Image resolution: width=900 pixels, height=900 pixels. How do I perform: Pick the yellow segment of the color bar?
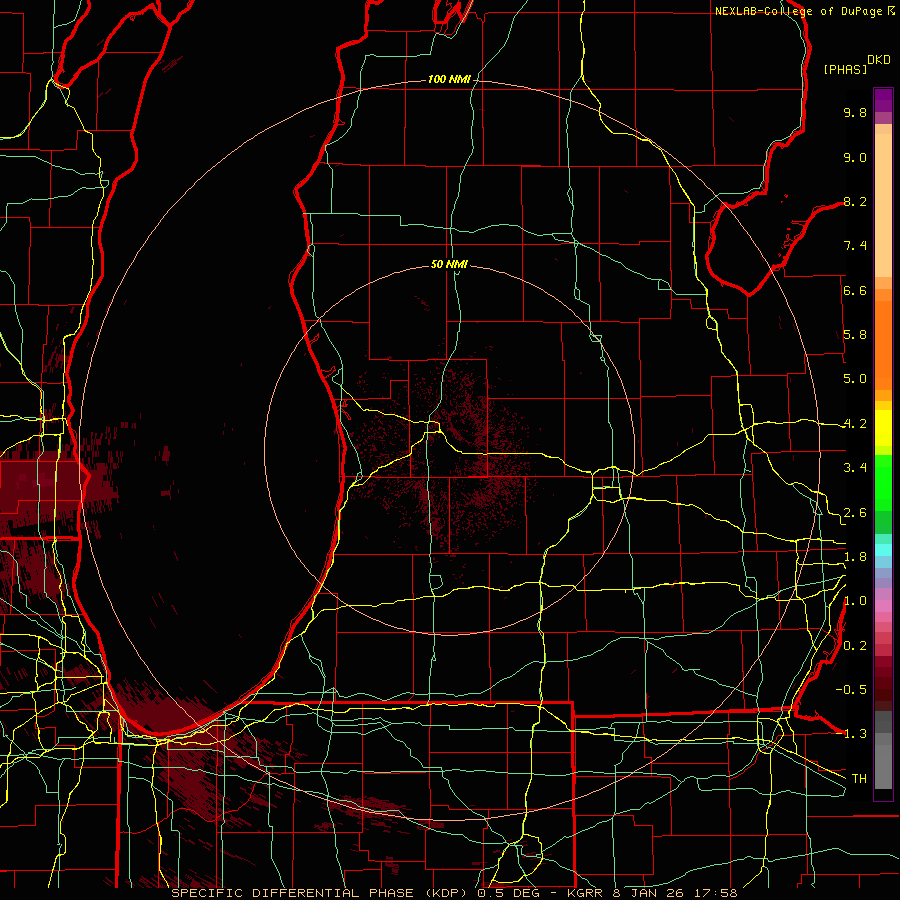(883, 428)
